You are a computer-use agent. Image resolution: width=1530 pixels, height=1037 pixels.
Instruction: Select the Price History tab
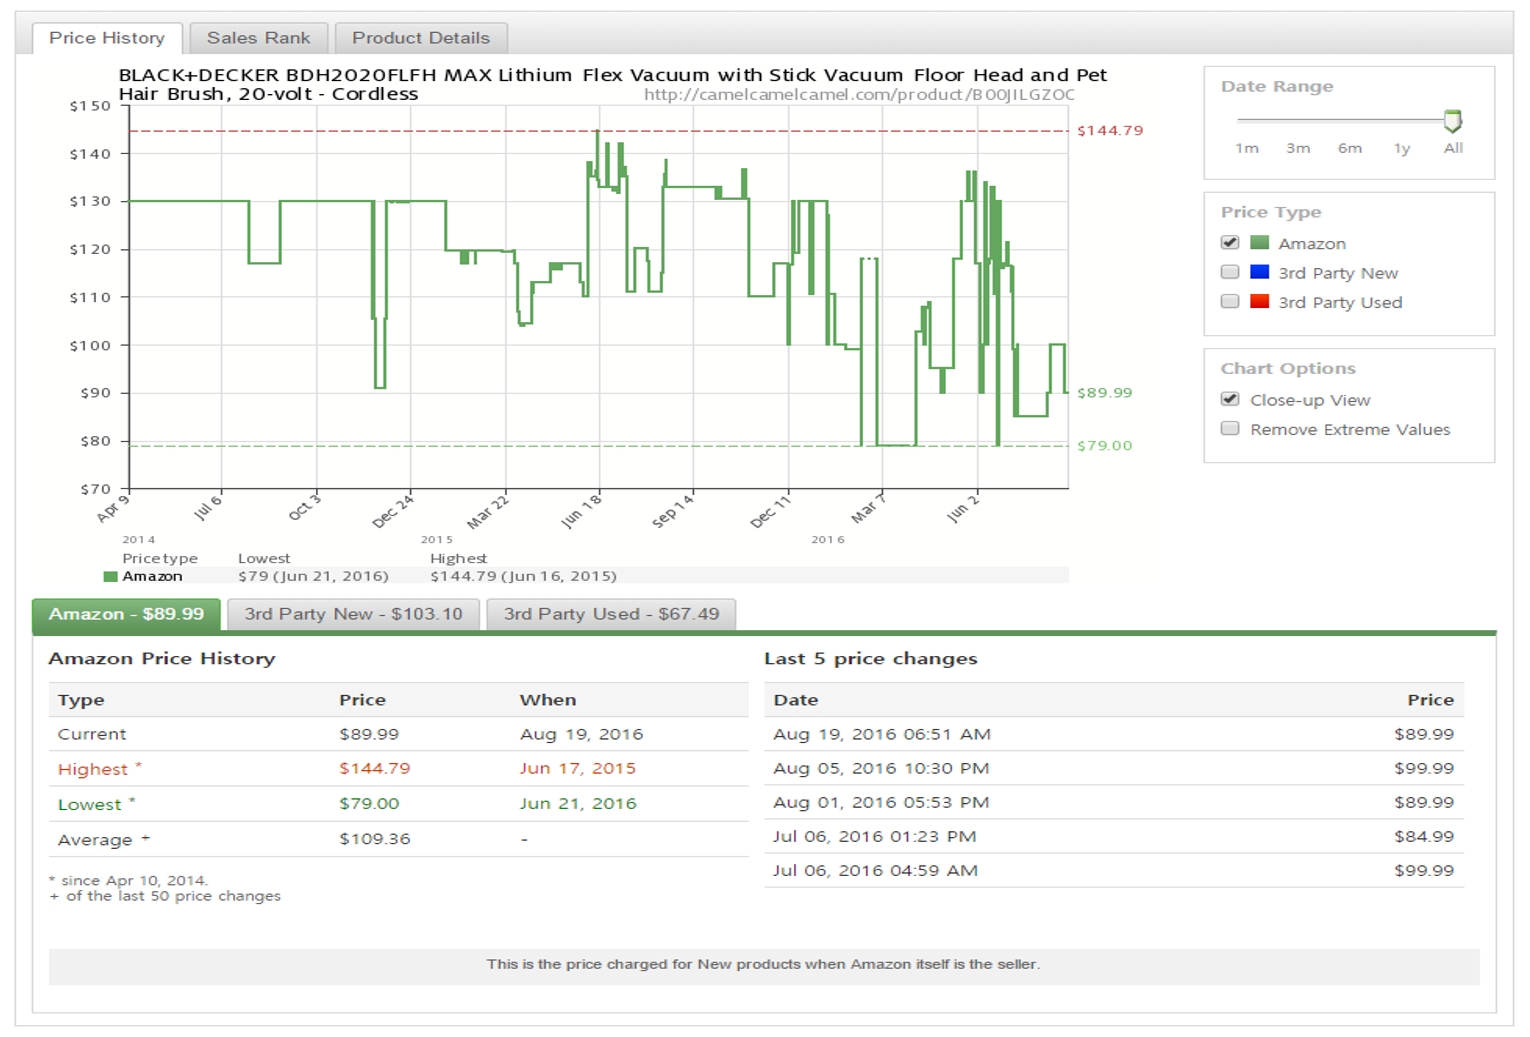click(107, 38)
